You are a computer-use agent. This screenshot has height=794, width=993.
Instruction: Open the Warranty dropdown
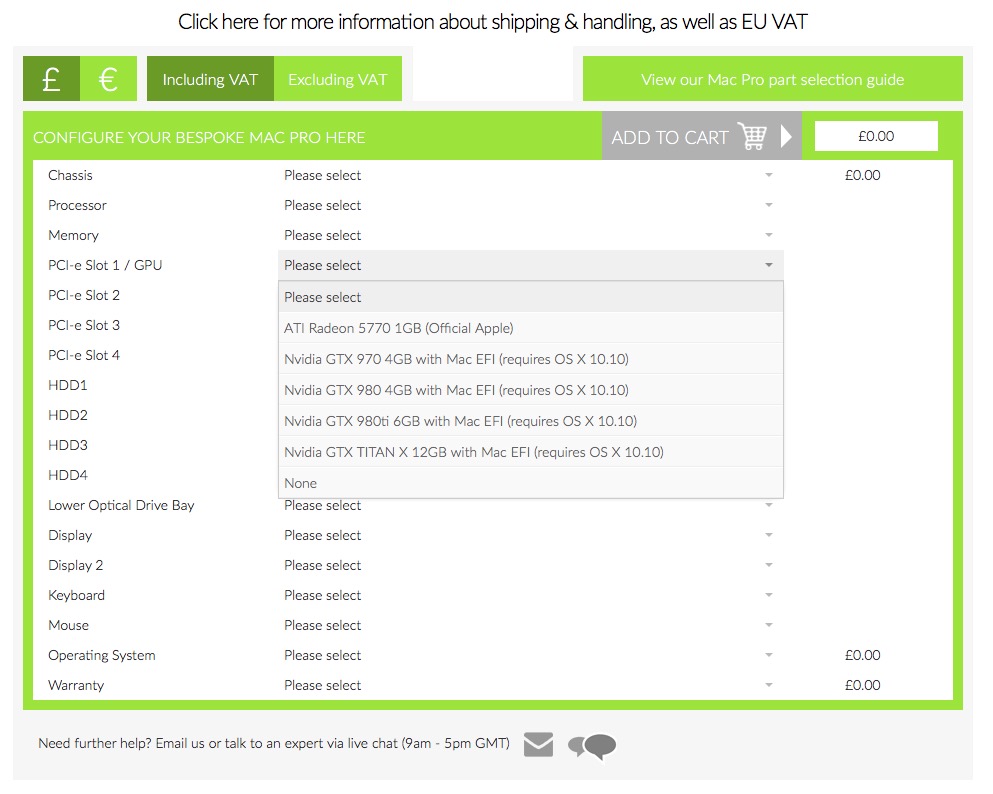tap(531, 685)
